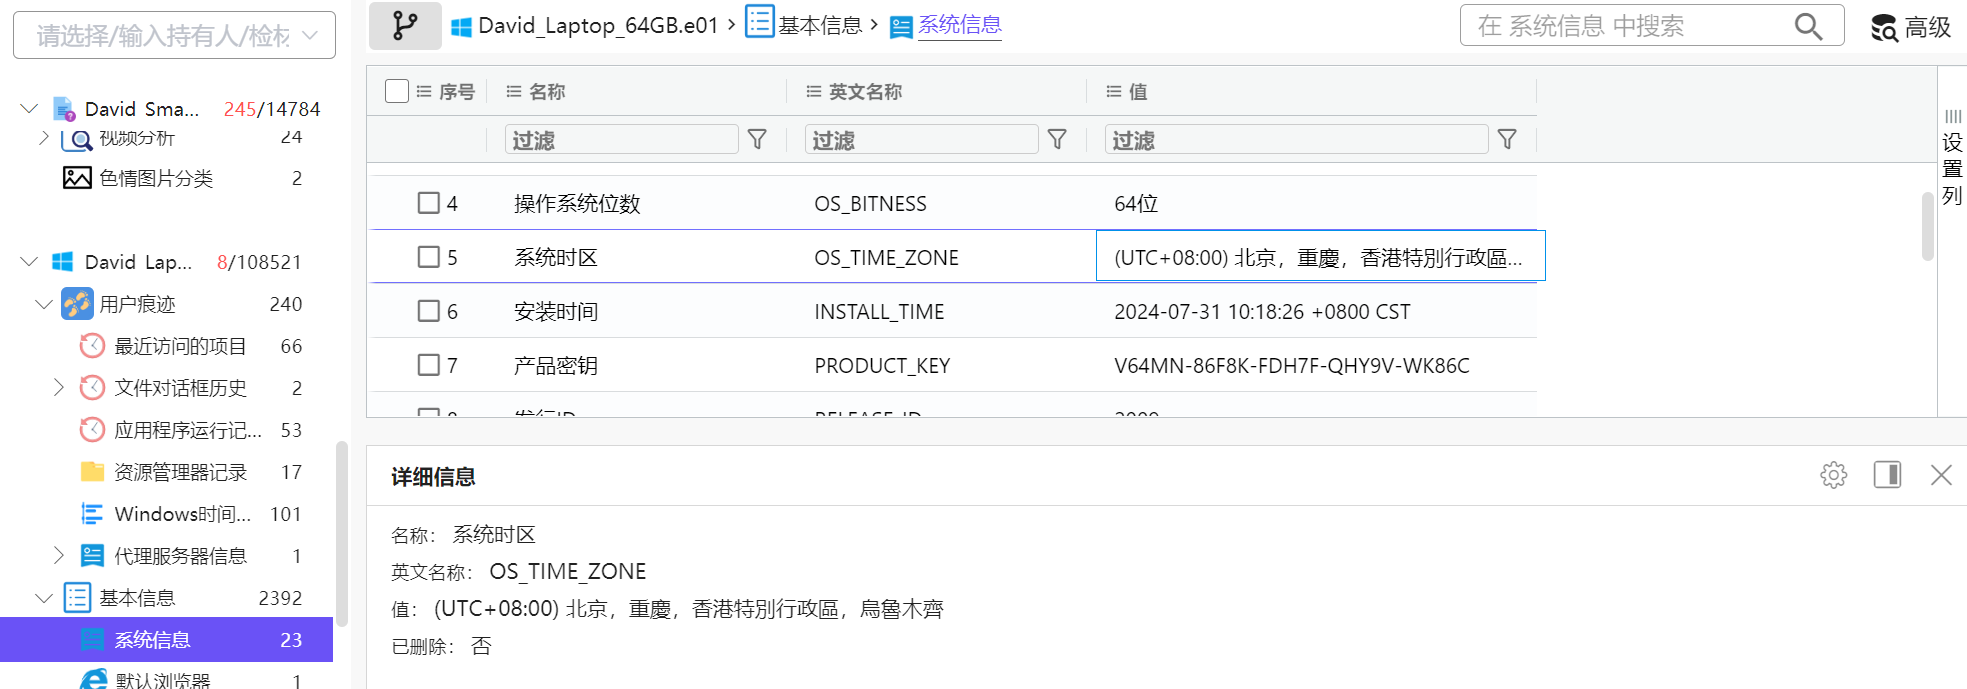Click the Windows icon before David_Laptop_64GB.e01
The height and width of the screenshot is (689, 1967).
tap(461, 27)
